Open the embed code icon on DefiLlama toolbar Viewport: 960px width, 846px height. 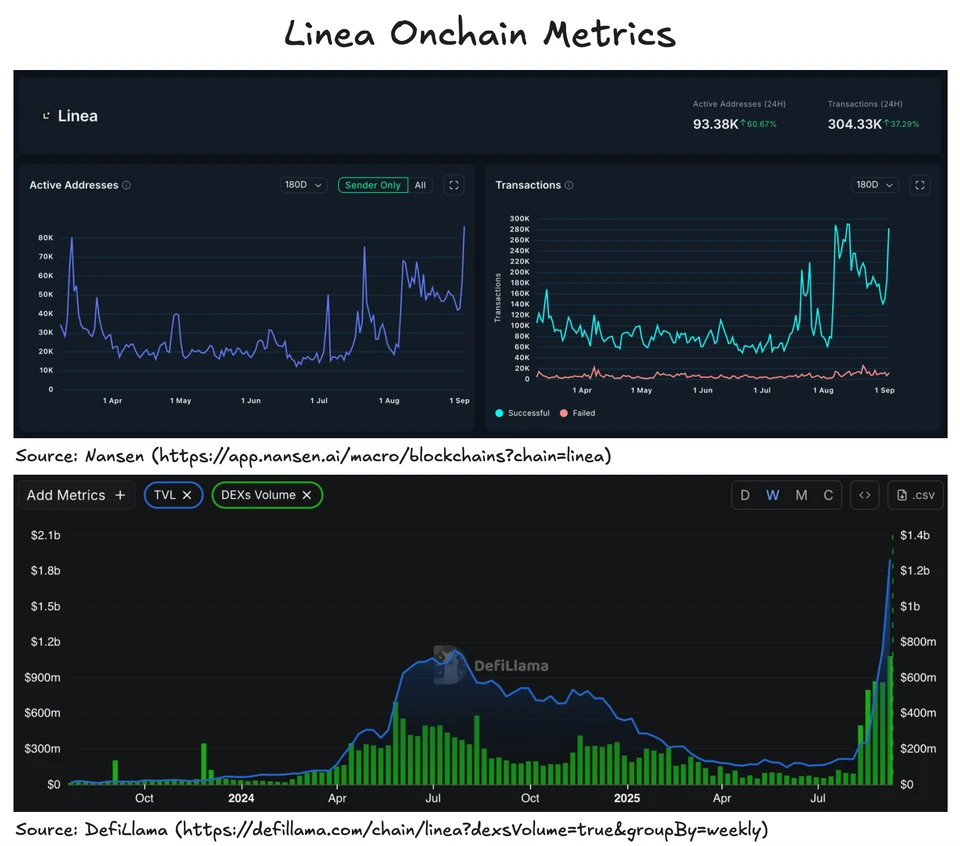point(865,495)
